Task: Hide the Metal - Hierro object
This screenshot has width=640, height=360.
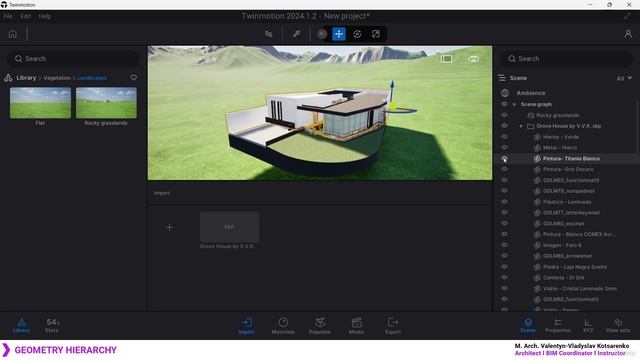Action: (504, 147)
